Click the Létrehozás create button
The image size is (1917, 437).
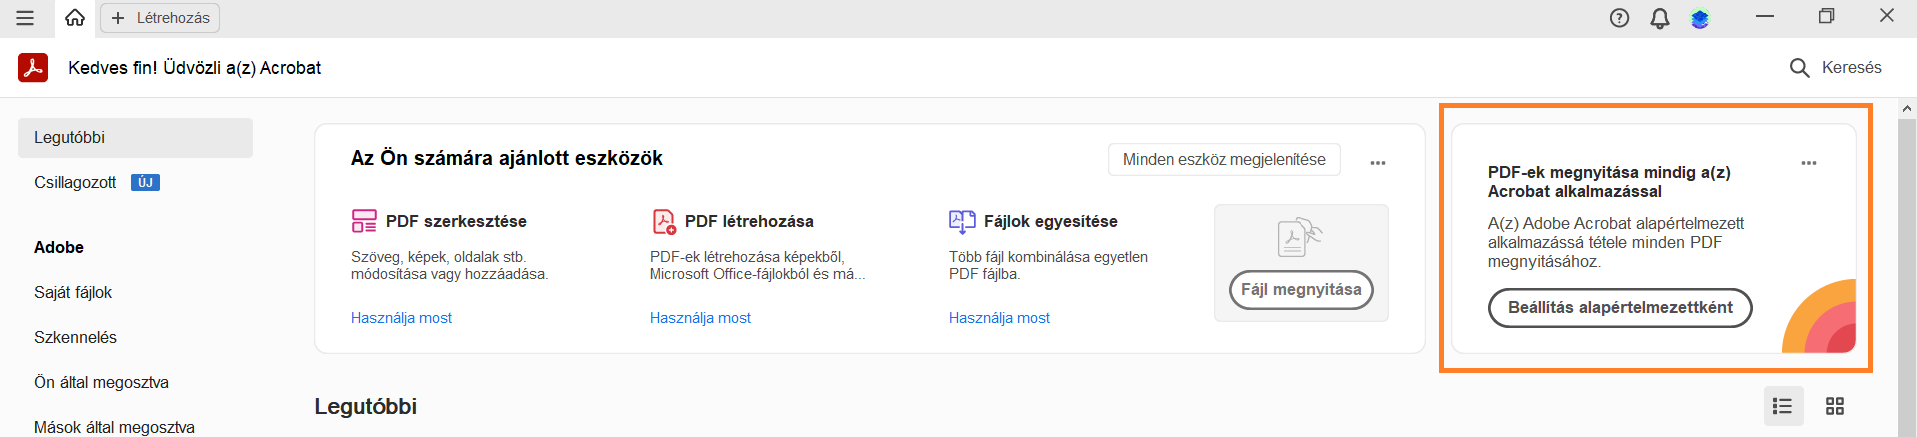click(160, 18)
